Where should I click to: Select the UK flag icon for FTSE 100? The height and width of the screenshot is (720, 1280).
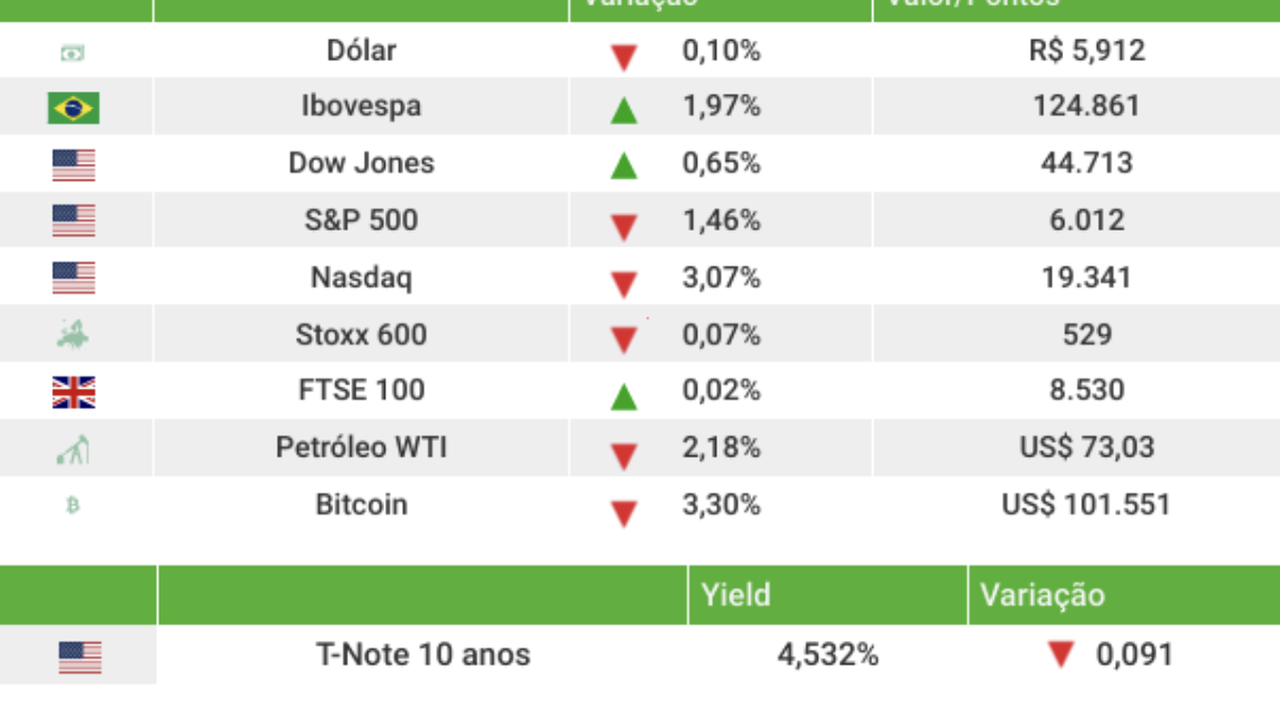(x=73, y=392)
